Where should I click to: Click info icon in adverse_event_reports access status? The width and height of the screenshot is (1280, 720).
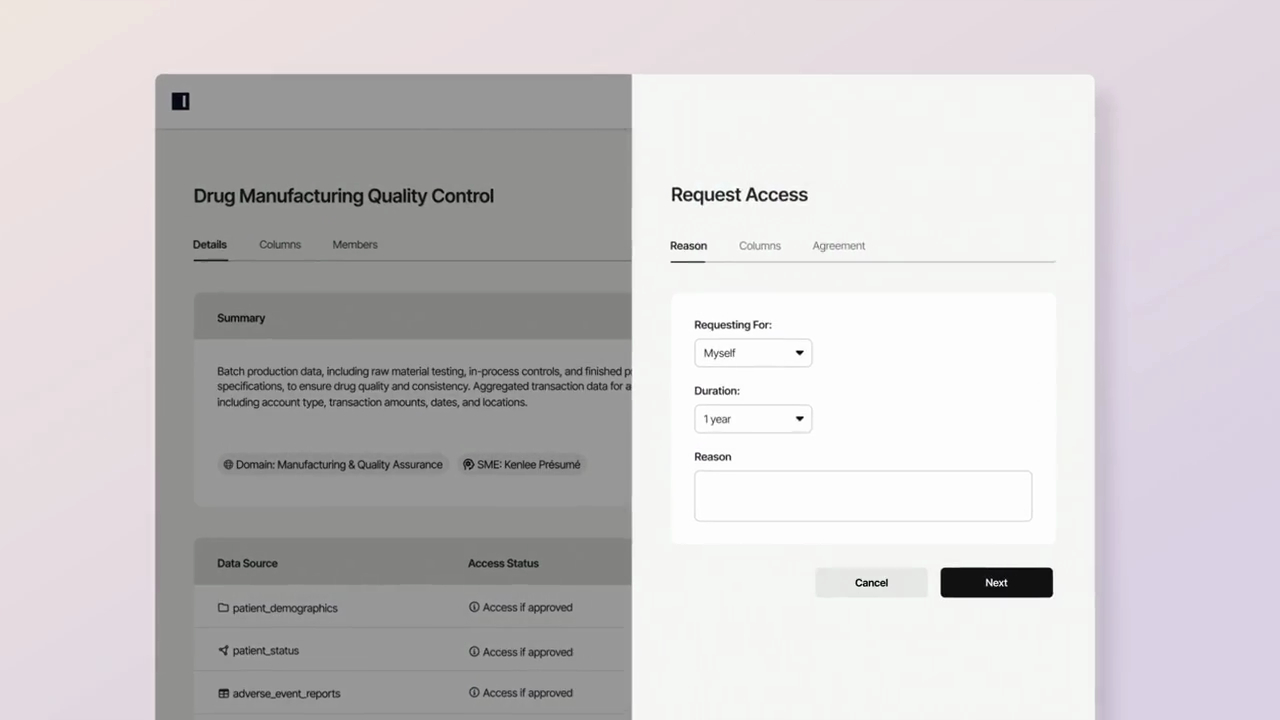coord(474,692)
